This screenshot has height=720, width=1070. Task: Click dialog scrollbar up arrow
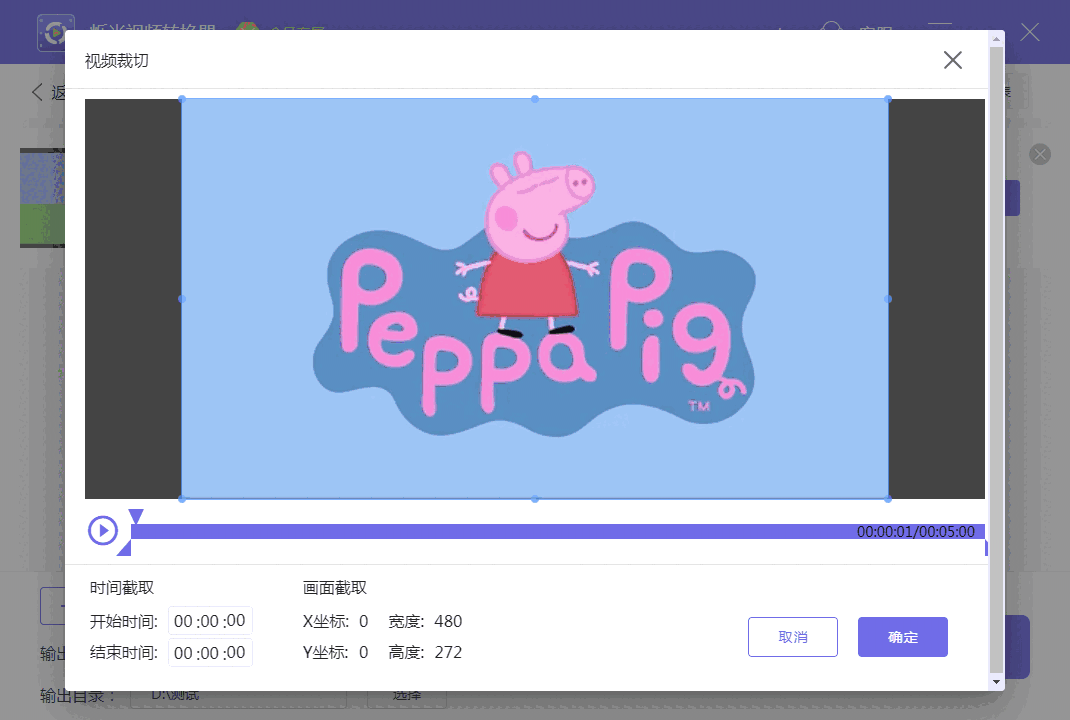point(996,39)
